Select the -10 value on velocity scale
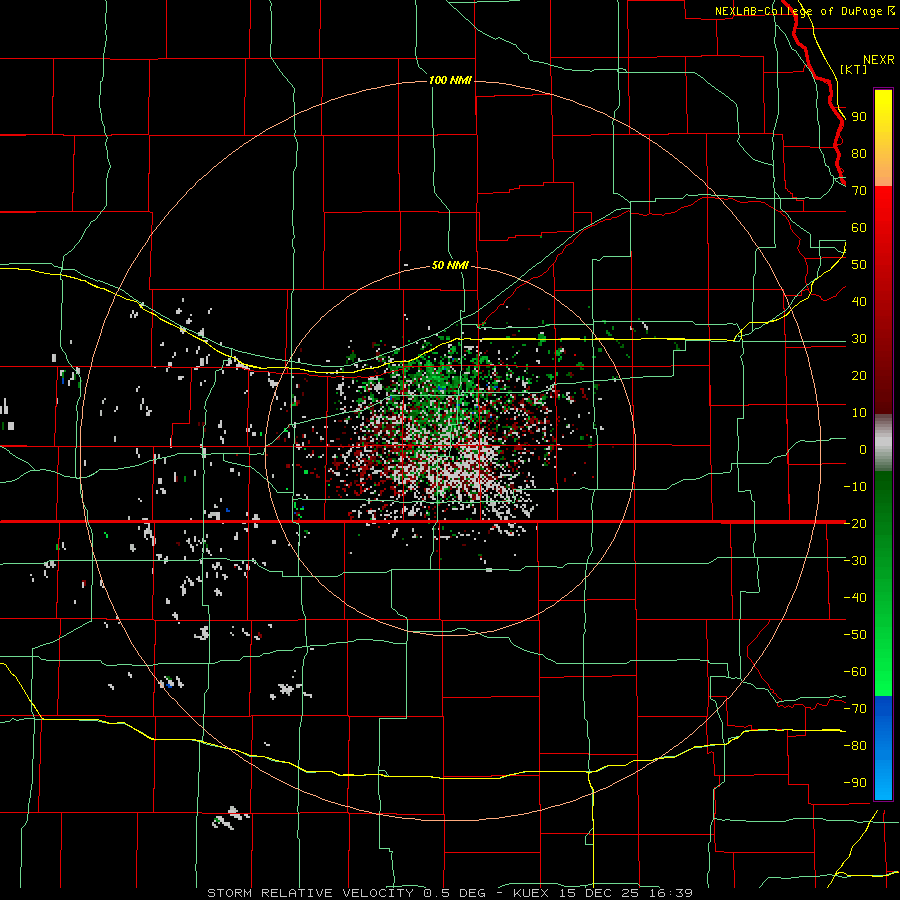900x900 pixels. click(x=855, y=487)
